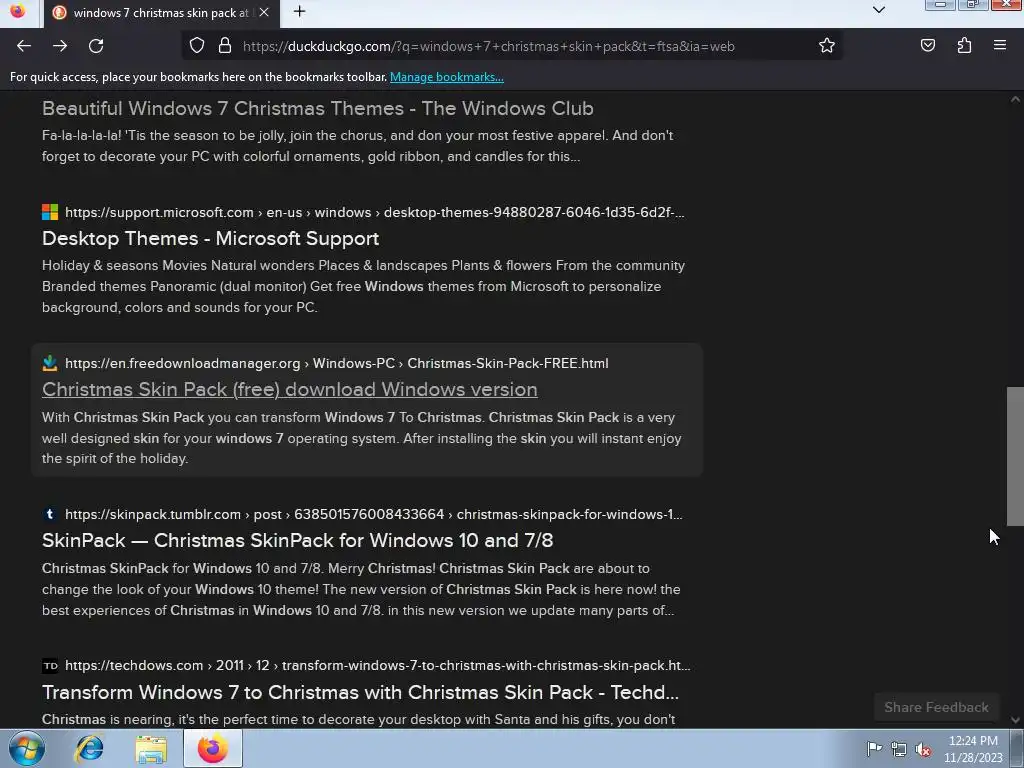Click the Microsoft logo favicon

pyautogui.click(x=50, y=212)
